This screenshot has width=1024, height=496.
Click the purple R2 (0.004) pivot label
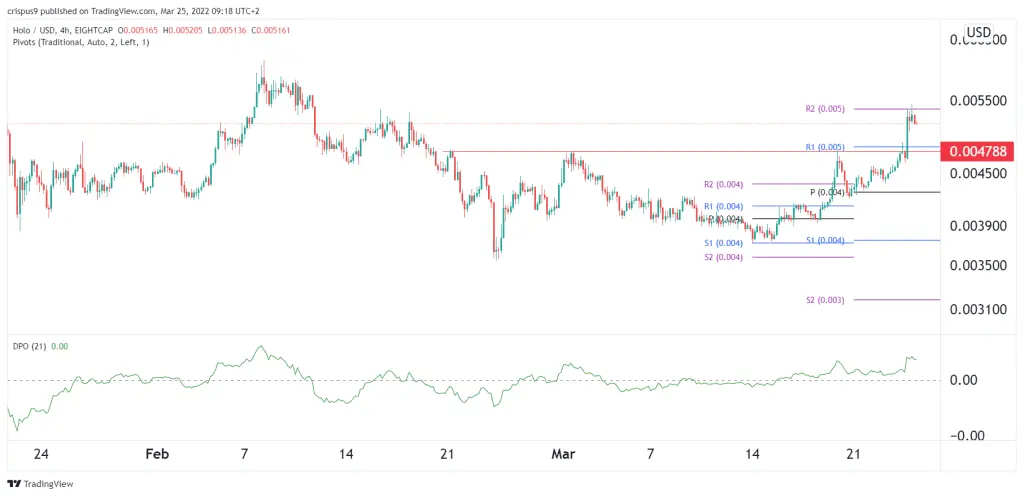tap(724, 184)
